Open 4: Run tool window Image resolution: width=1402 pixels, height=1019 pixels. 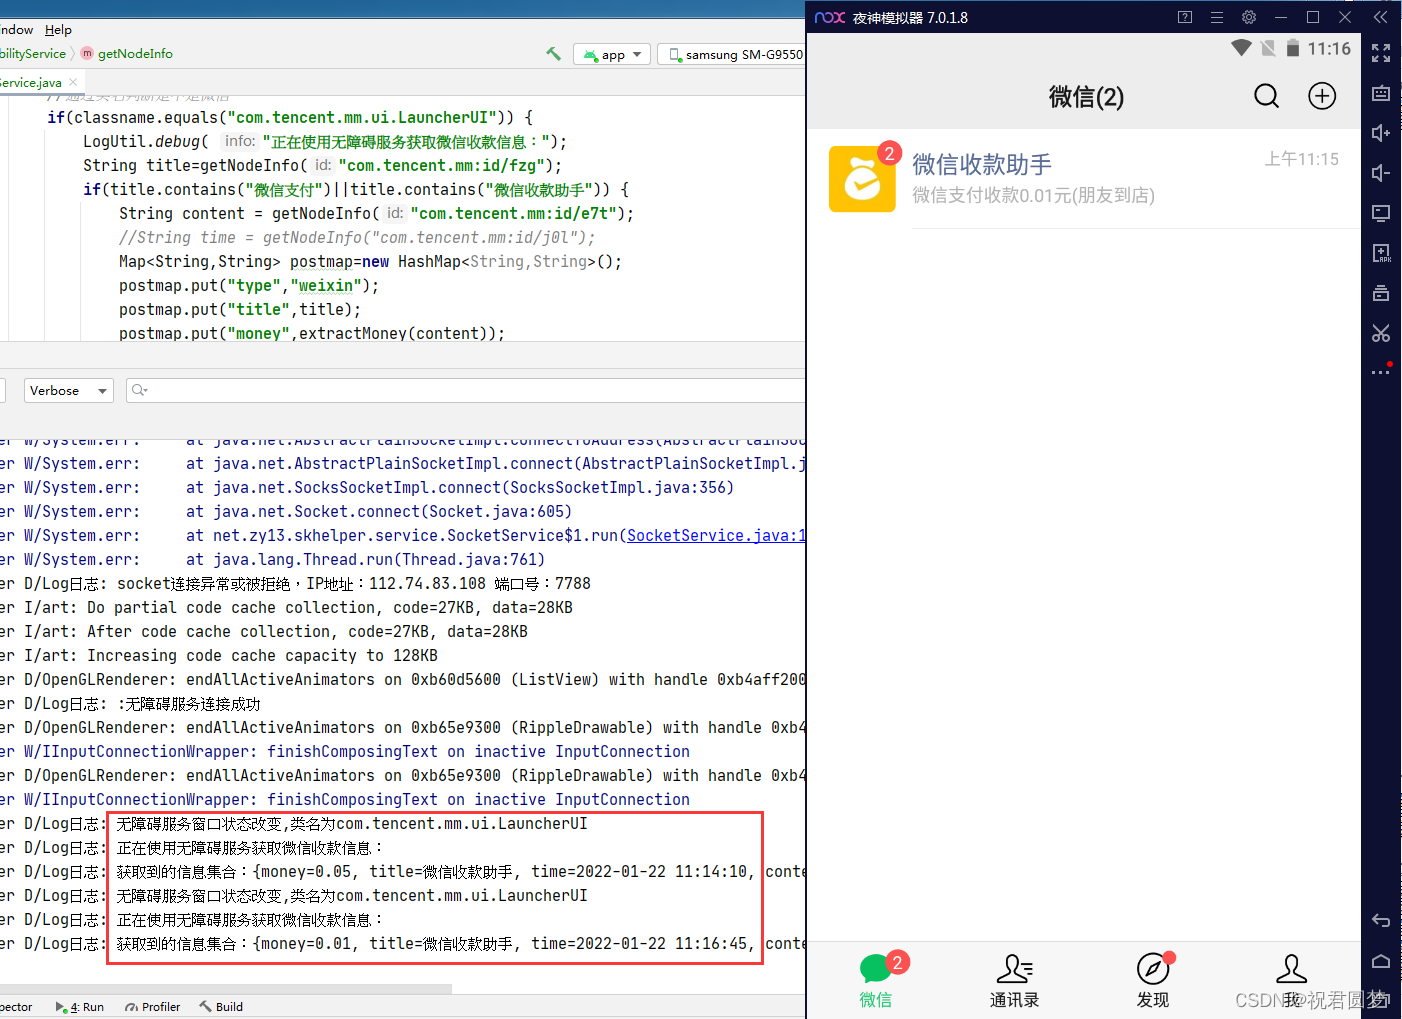[x=80, y=1007]
